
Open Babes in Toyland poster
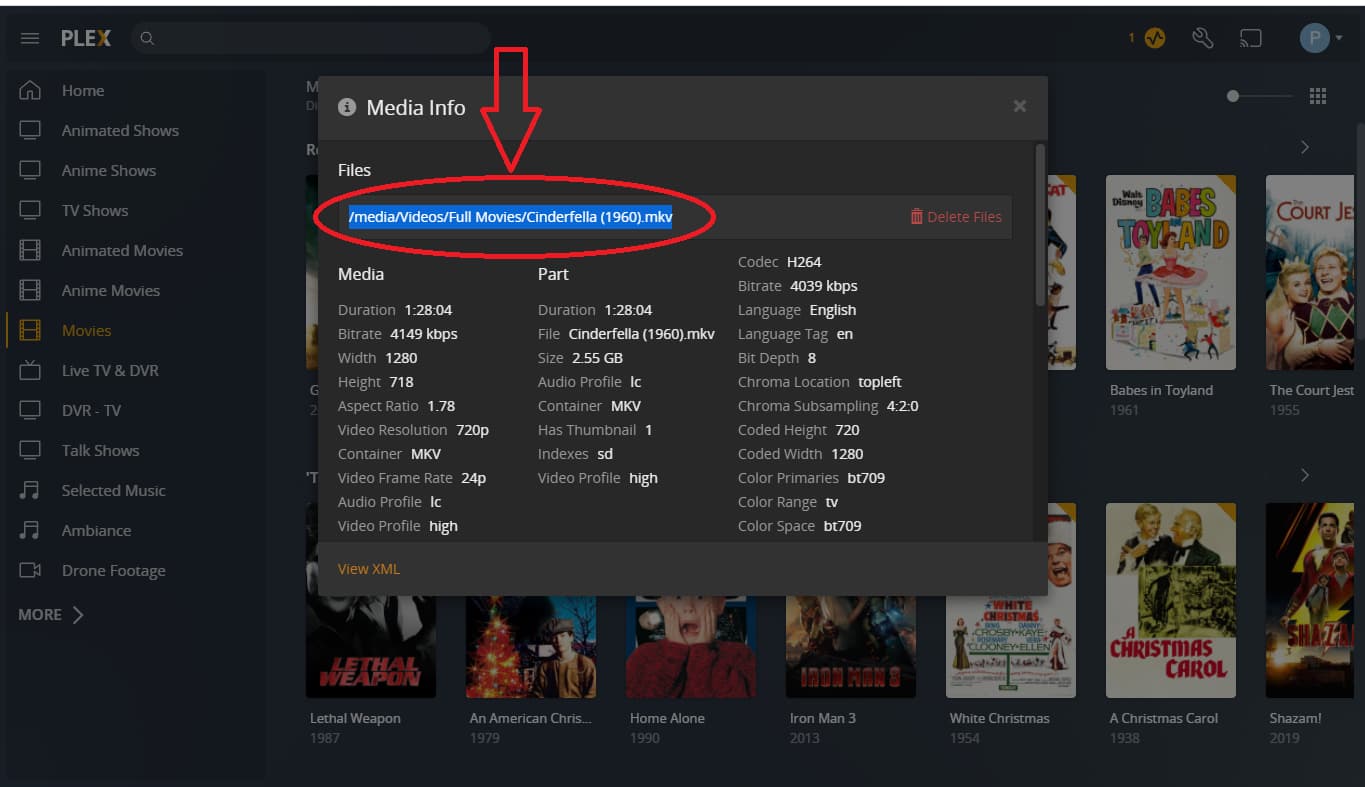coord(1171,272)
